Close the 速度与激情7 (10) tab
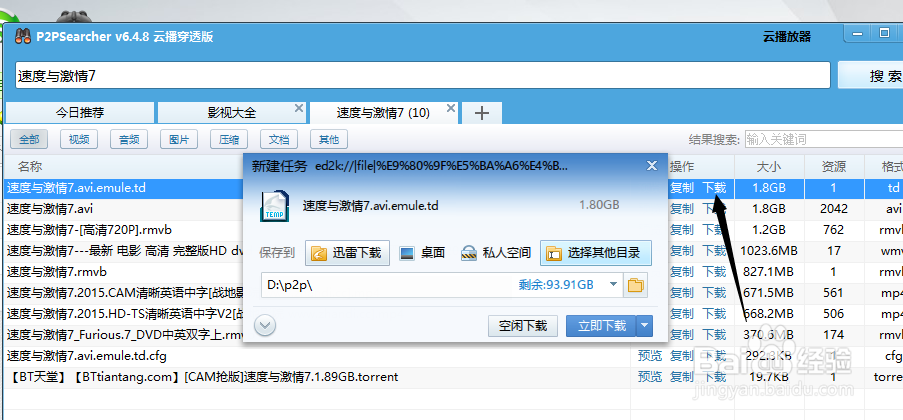This screenshot has height=420, width=903. [x=451, y=108]
